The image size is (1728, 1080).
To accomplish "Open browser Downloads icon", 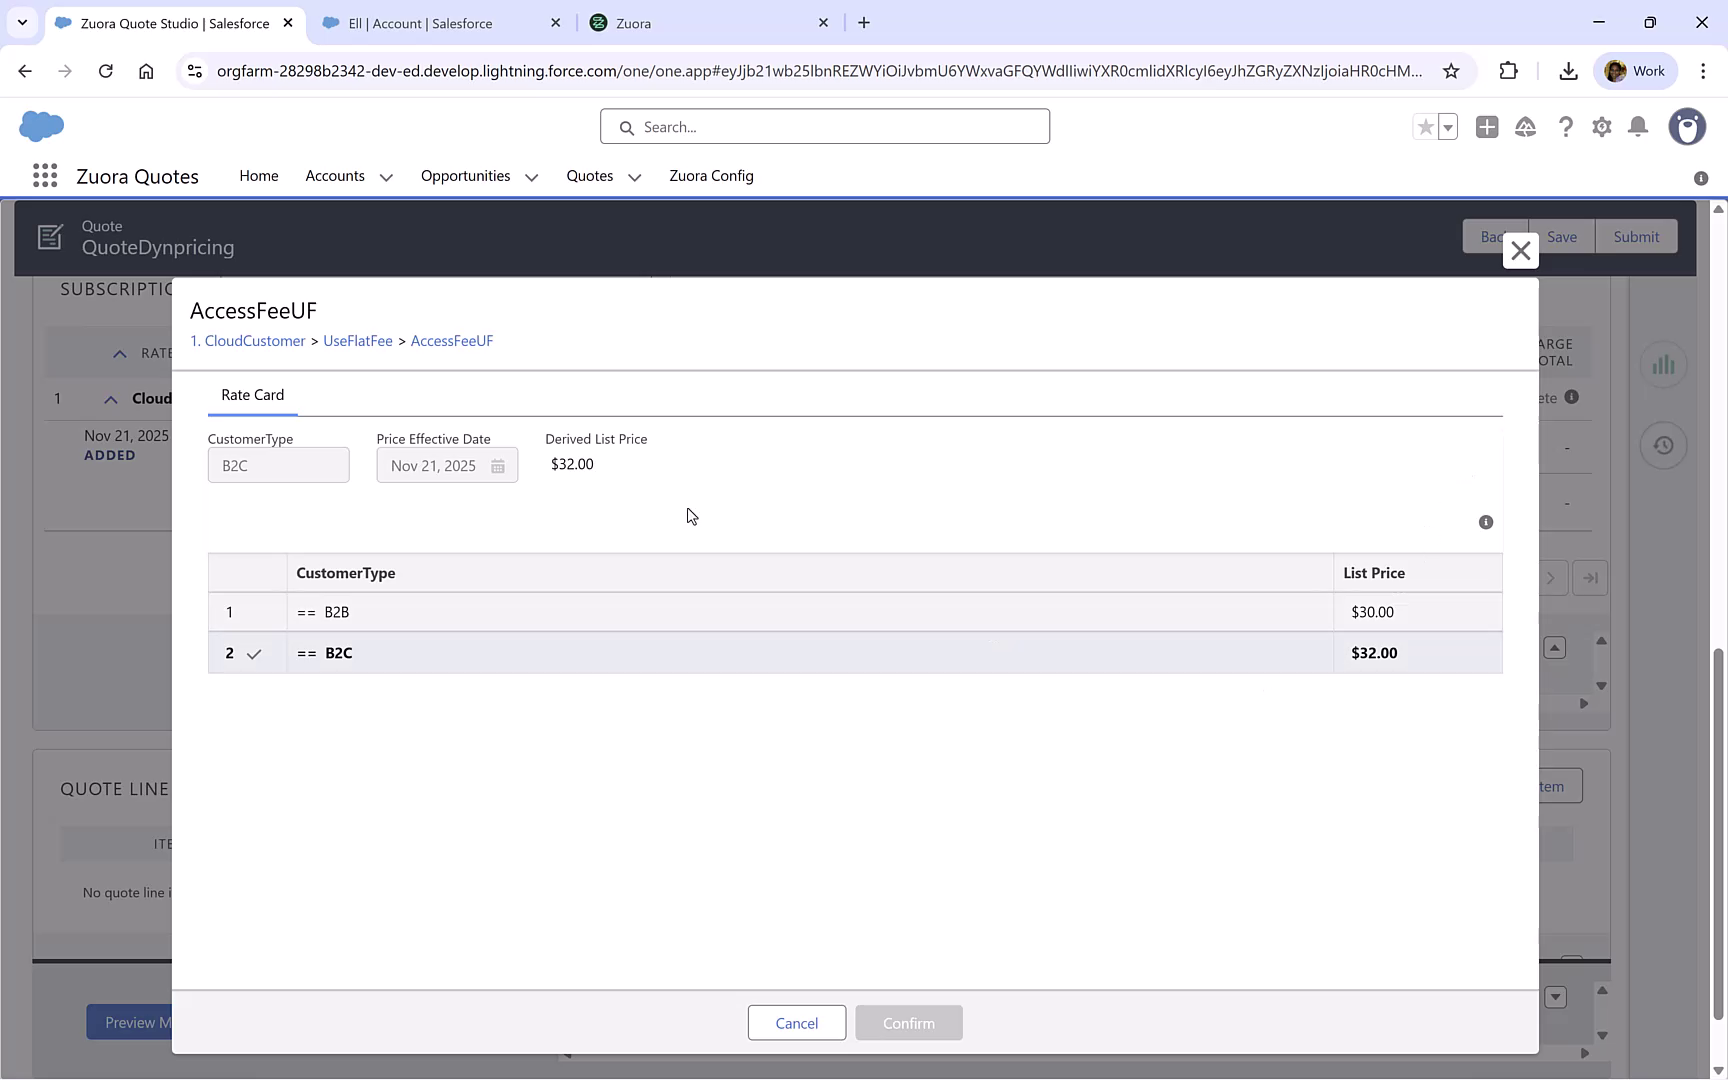I will [1567, 70].
